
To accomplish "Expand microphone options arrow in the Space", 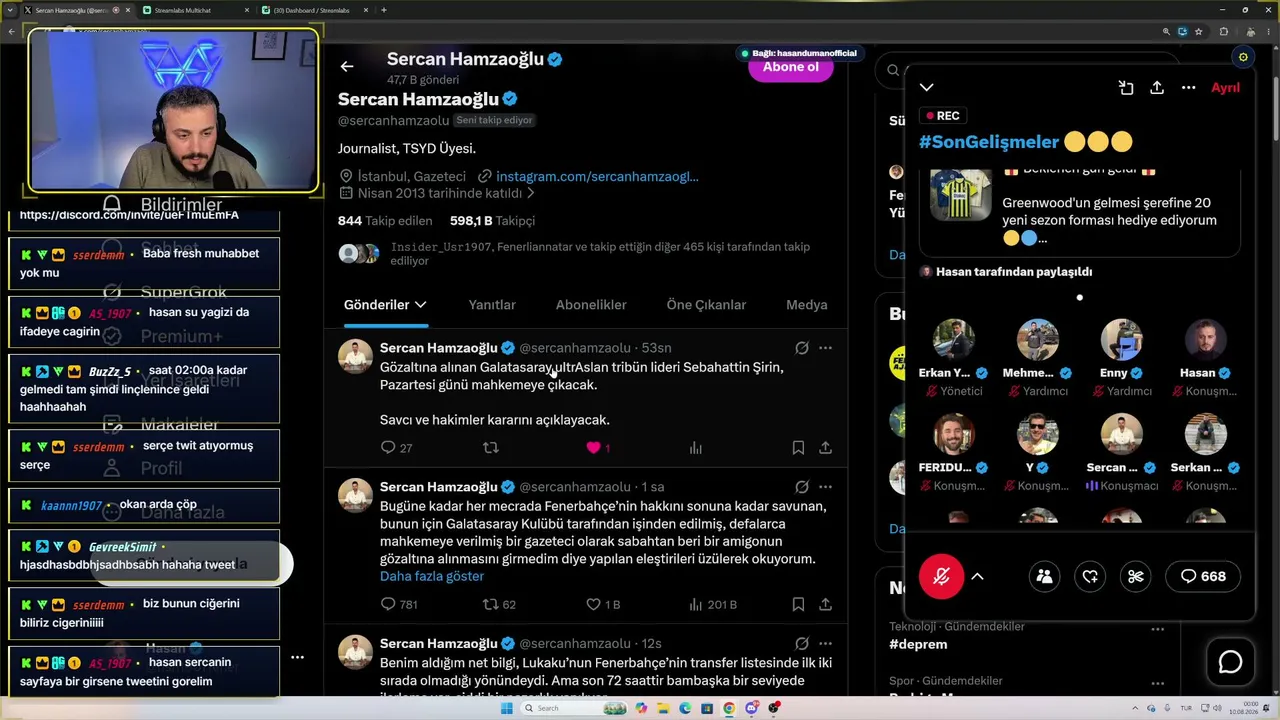I will [977, 576].
